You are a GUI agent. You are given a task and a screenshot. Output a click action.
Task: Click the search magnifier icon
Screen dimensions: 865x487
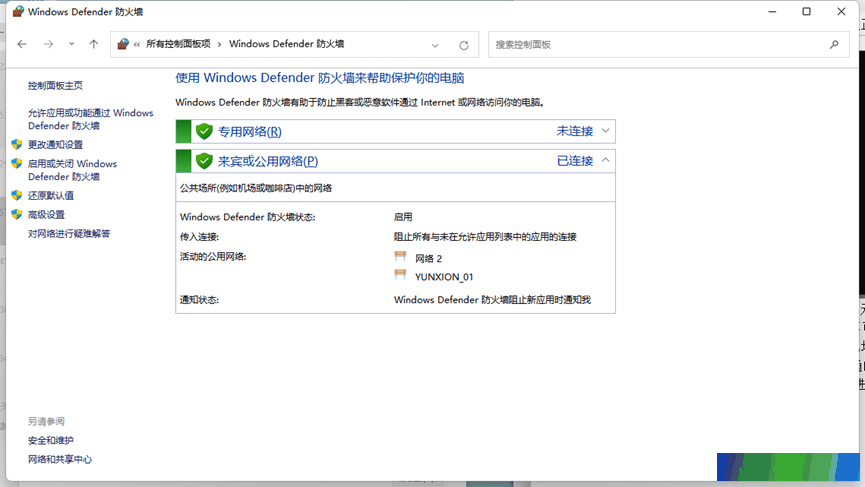834,45
